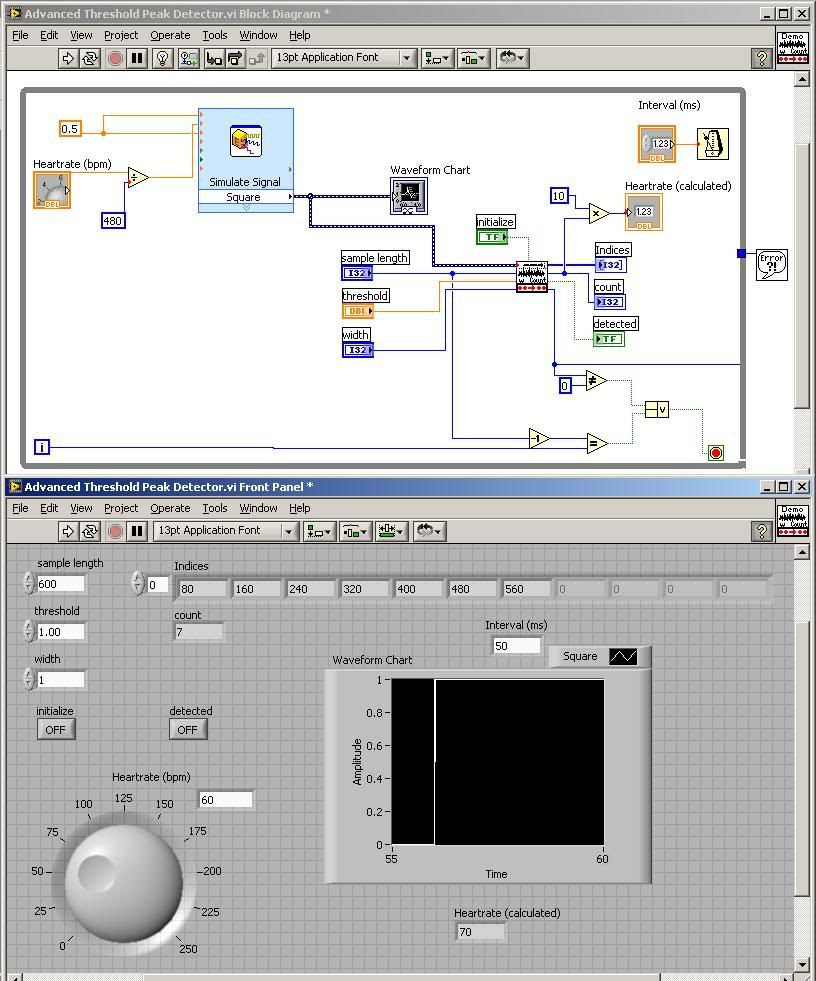Click the threshold value input field
The height and width of the screenshot is (981, 816).
point(60,632)
